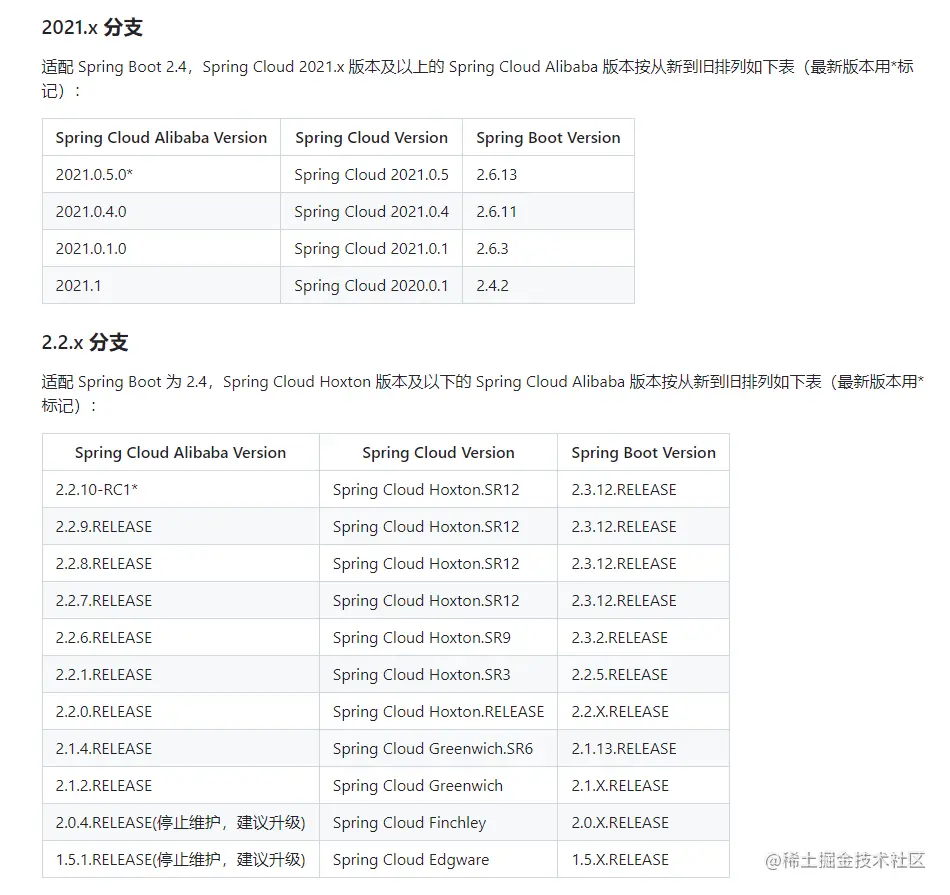Select the "Spring Cloud Greenwich.SR6" cell
This screenshot has width=950, height=895.
tap(438, 748)
